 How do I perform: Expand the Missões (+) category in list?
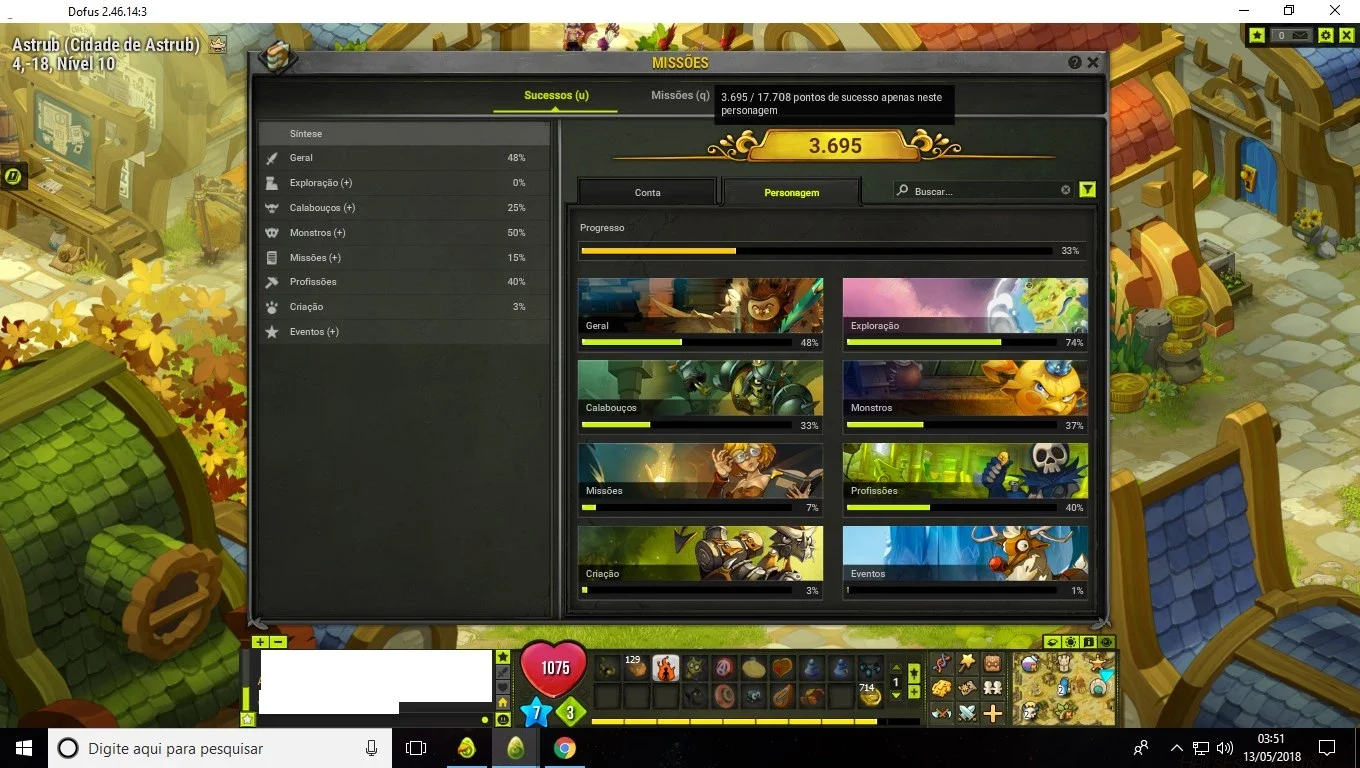click(x=404, y=258)
